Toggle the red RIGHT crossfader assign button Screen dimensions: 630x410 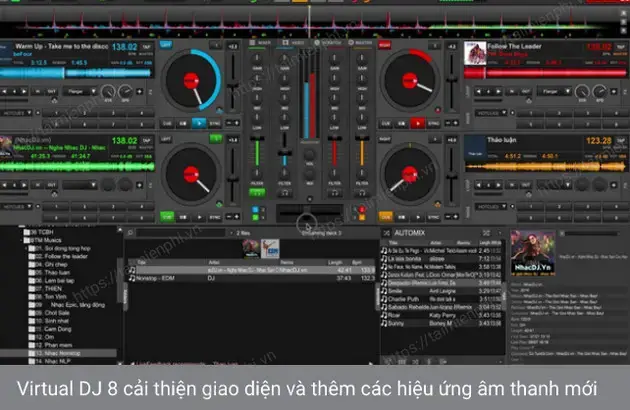[x=384, y=45]
